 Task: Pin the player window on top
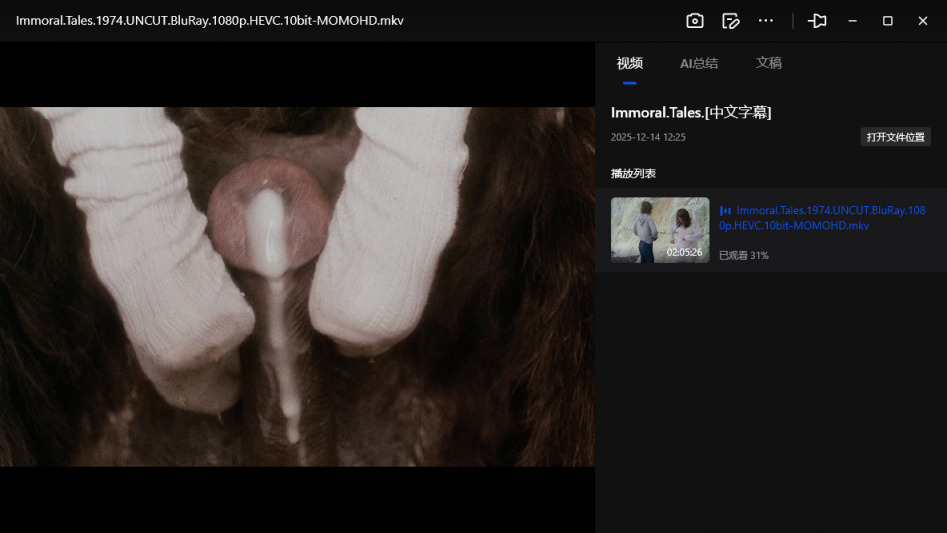coord(817,21)
